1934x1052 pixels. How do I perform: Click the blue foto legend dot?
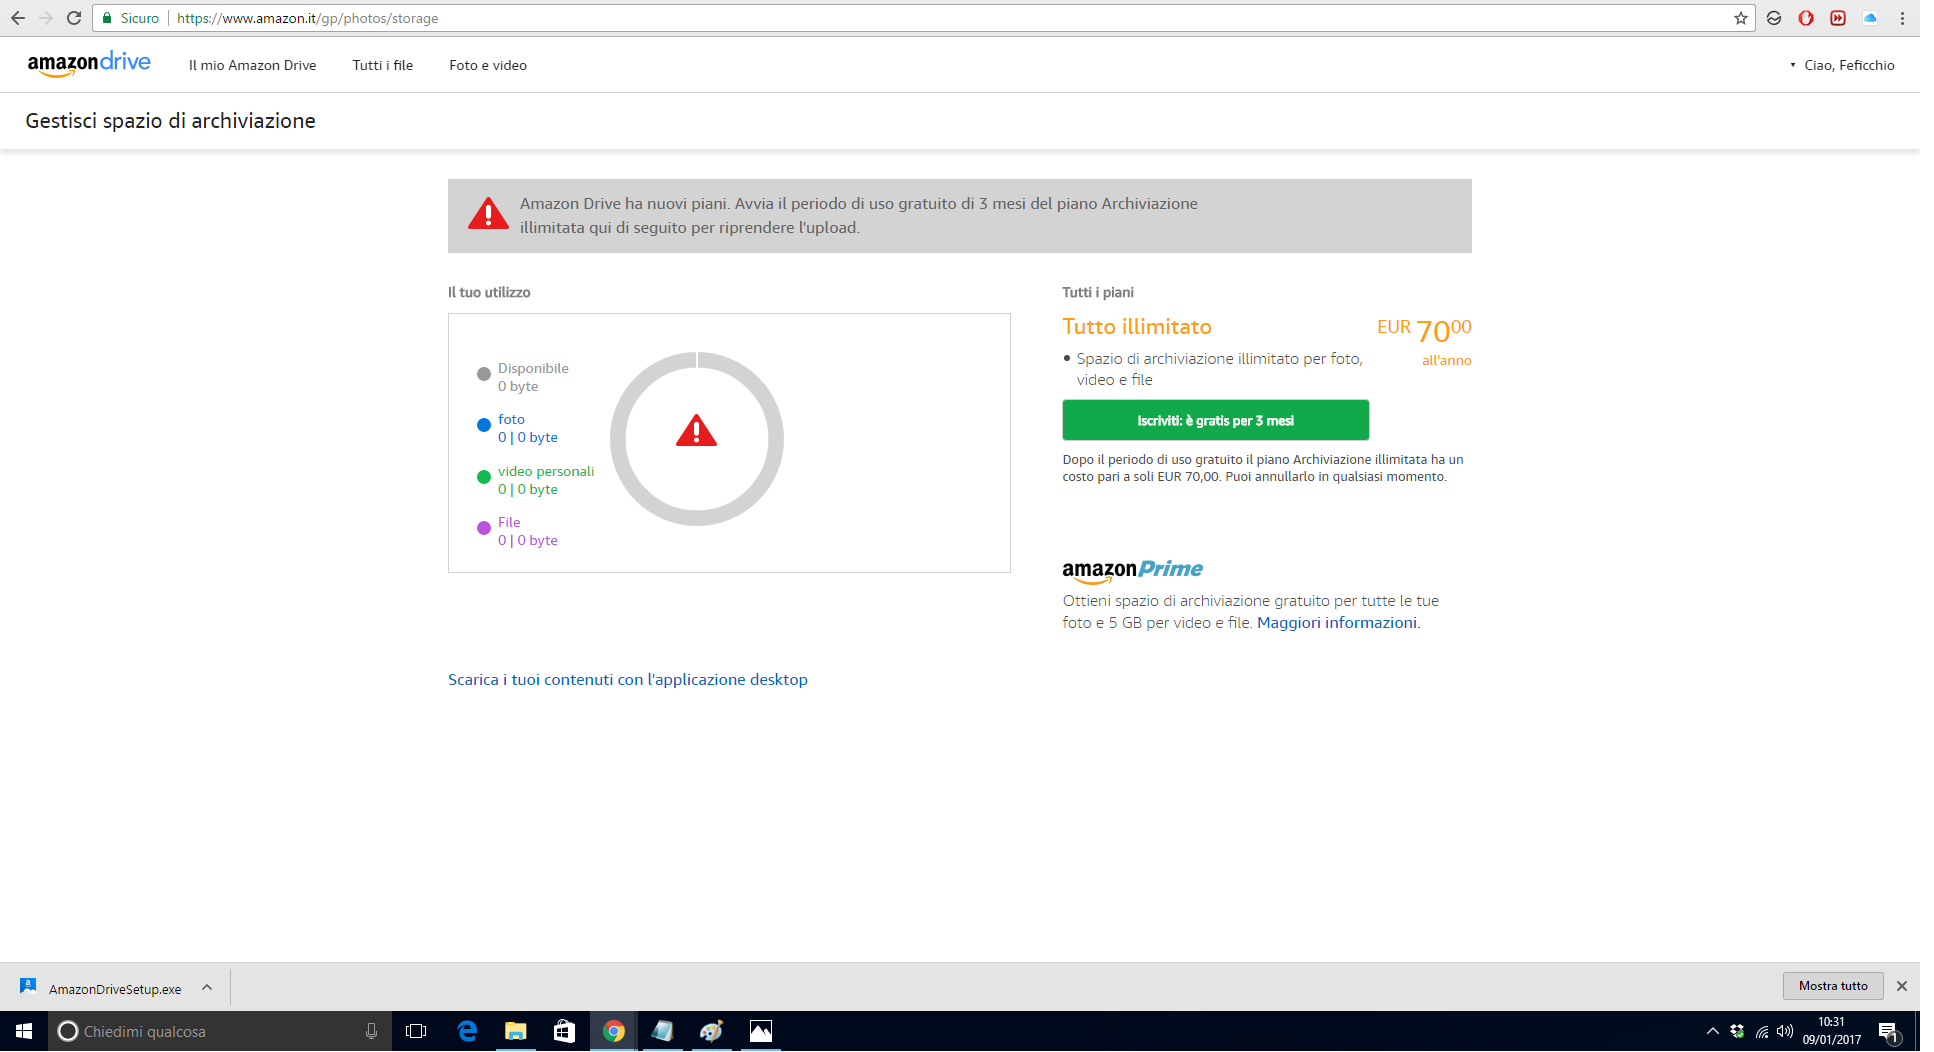[x=484, y=425]
